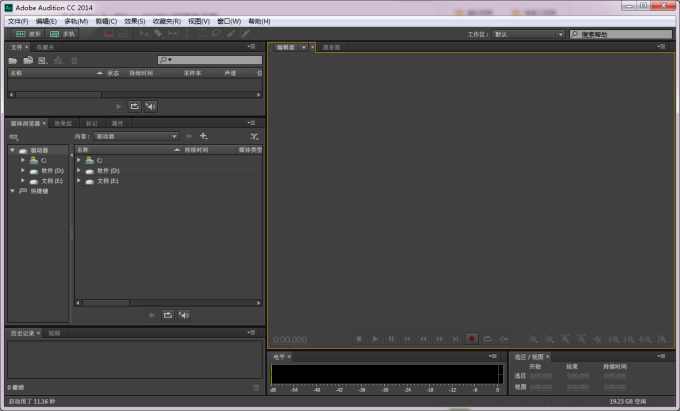Switch to the 收藏夹 tab
Screen dimensions: 680x411
[45, 47]
